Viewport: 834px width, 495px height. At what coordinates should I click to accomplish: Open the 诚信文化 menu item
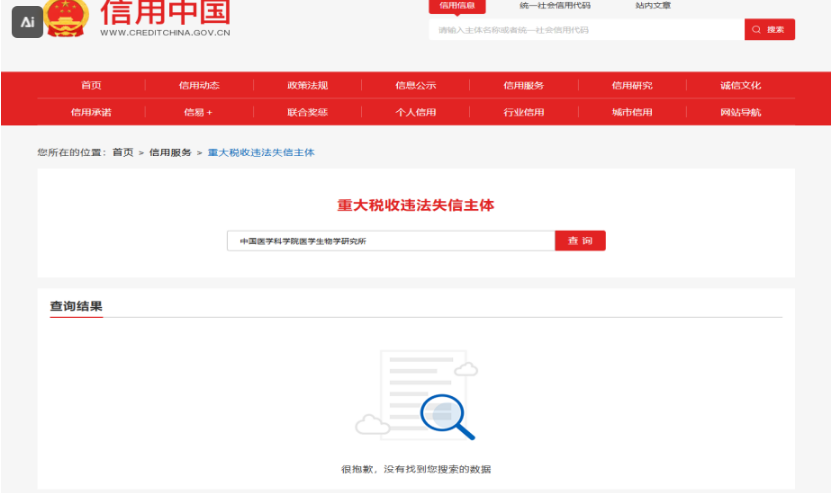coord(740,85)
